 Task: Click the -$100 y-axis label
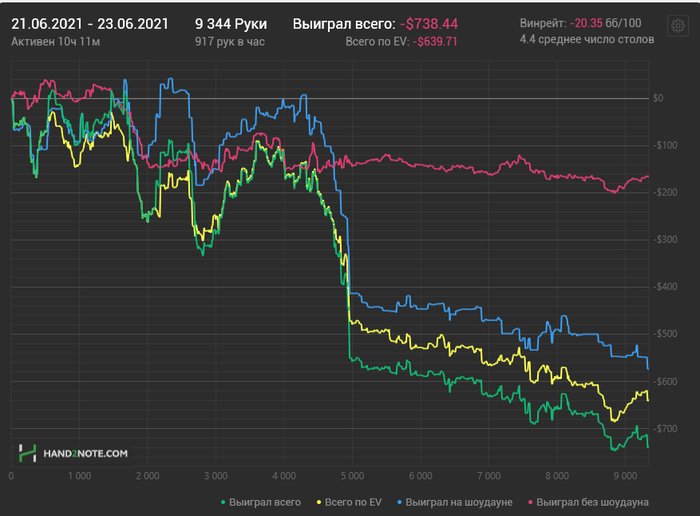click(665, 146)
